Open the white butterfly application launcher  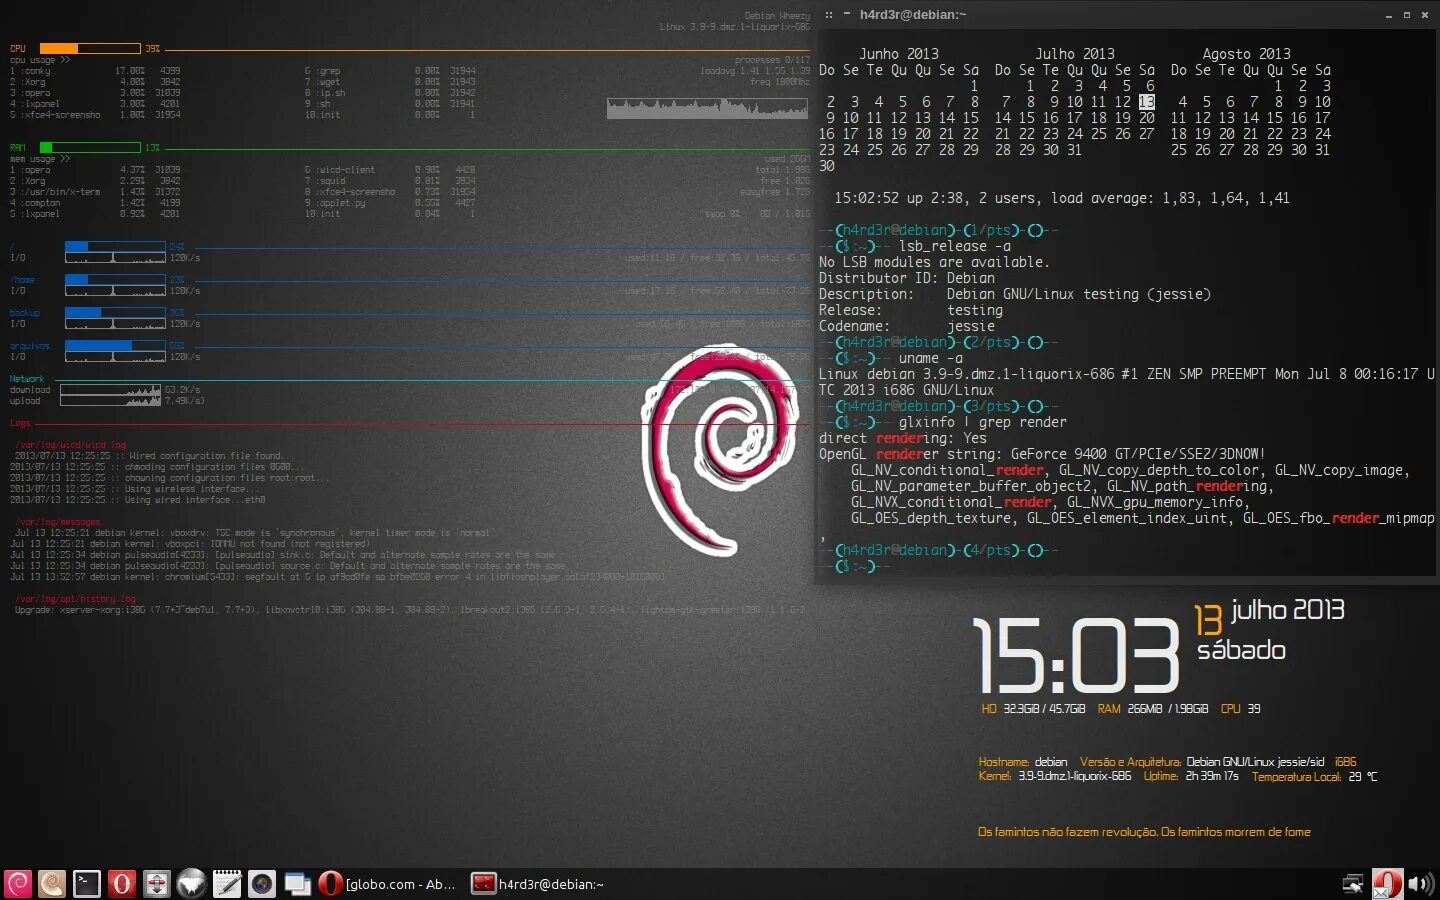192,884
